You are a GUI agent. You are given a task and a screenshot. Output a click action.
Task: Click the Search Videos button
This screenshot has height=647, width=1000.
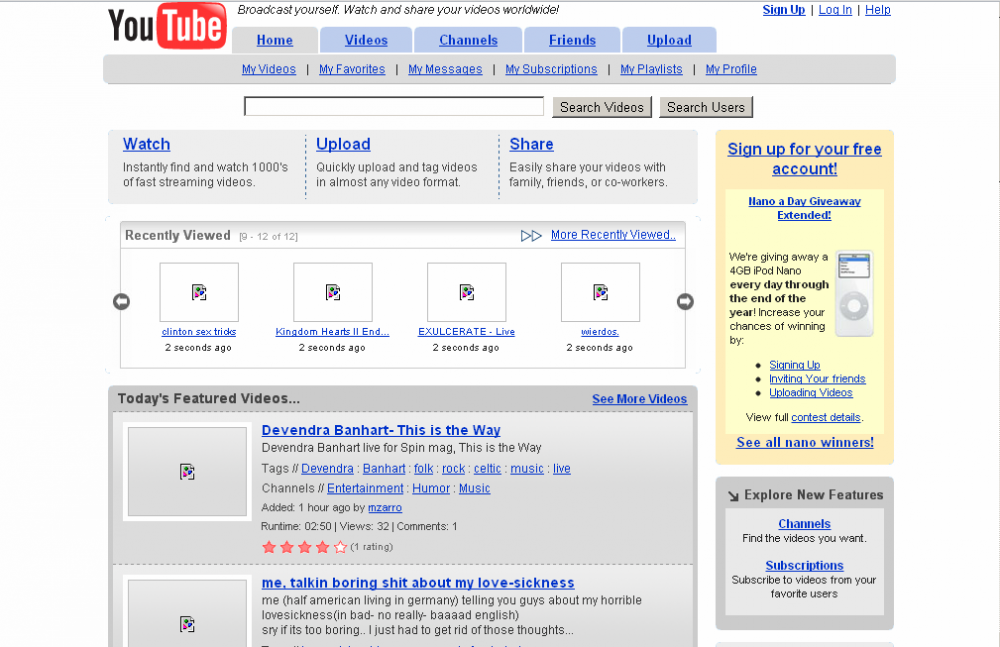click(x=601, y=107)
